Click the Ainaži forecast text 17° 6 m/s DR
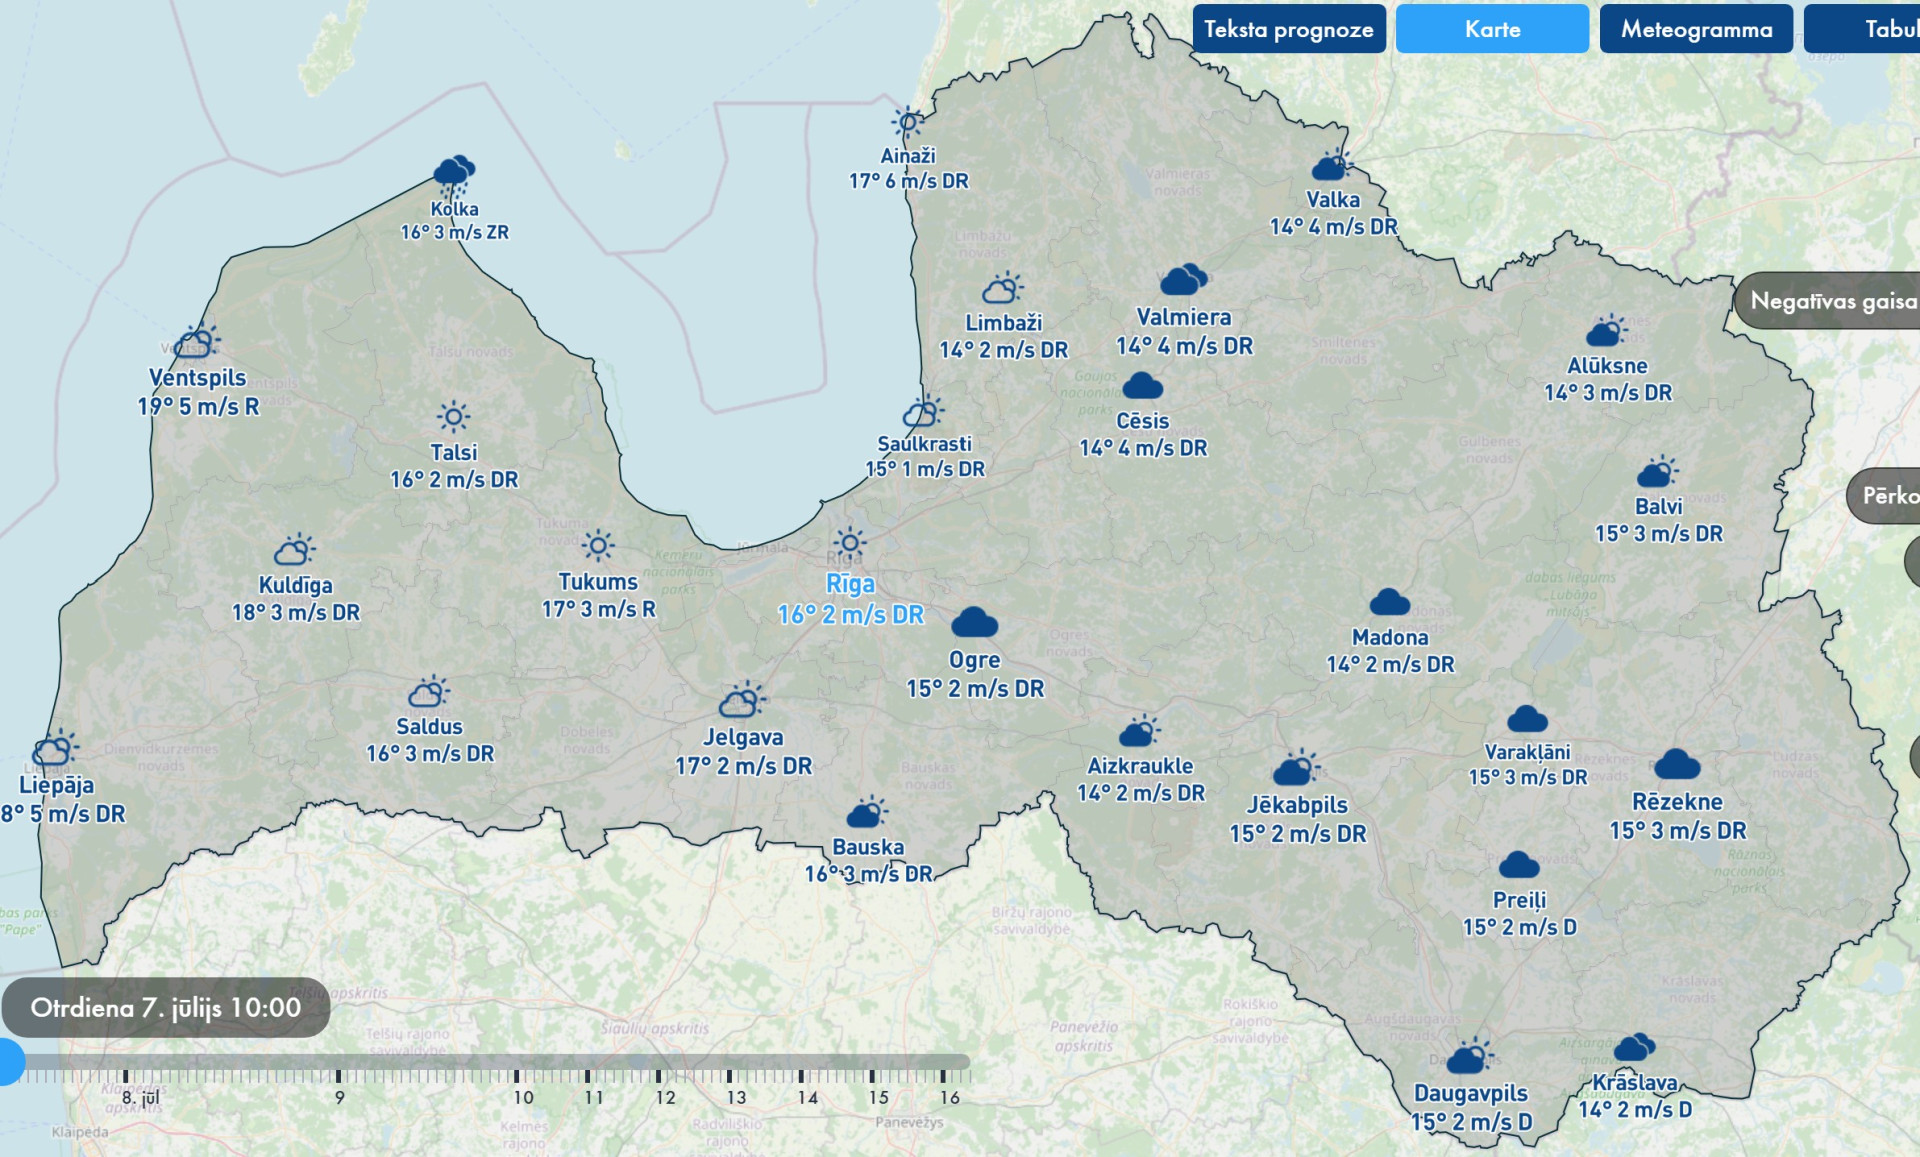Image resolution: width=1920 pixels, height=1157 pixels. point(908,181)
